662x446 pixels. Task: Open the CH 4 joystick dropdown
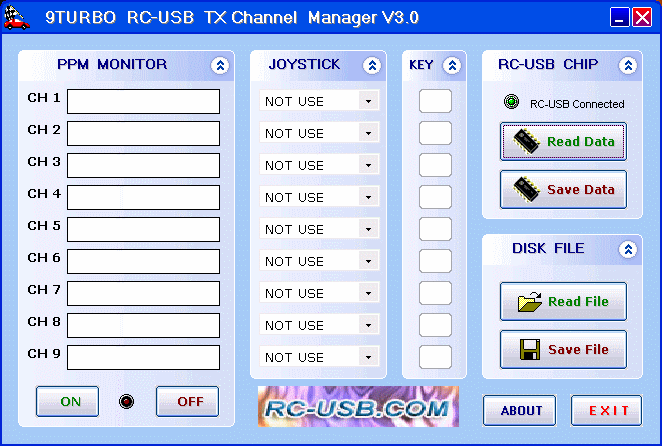point(369,197)
